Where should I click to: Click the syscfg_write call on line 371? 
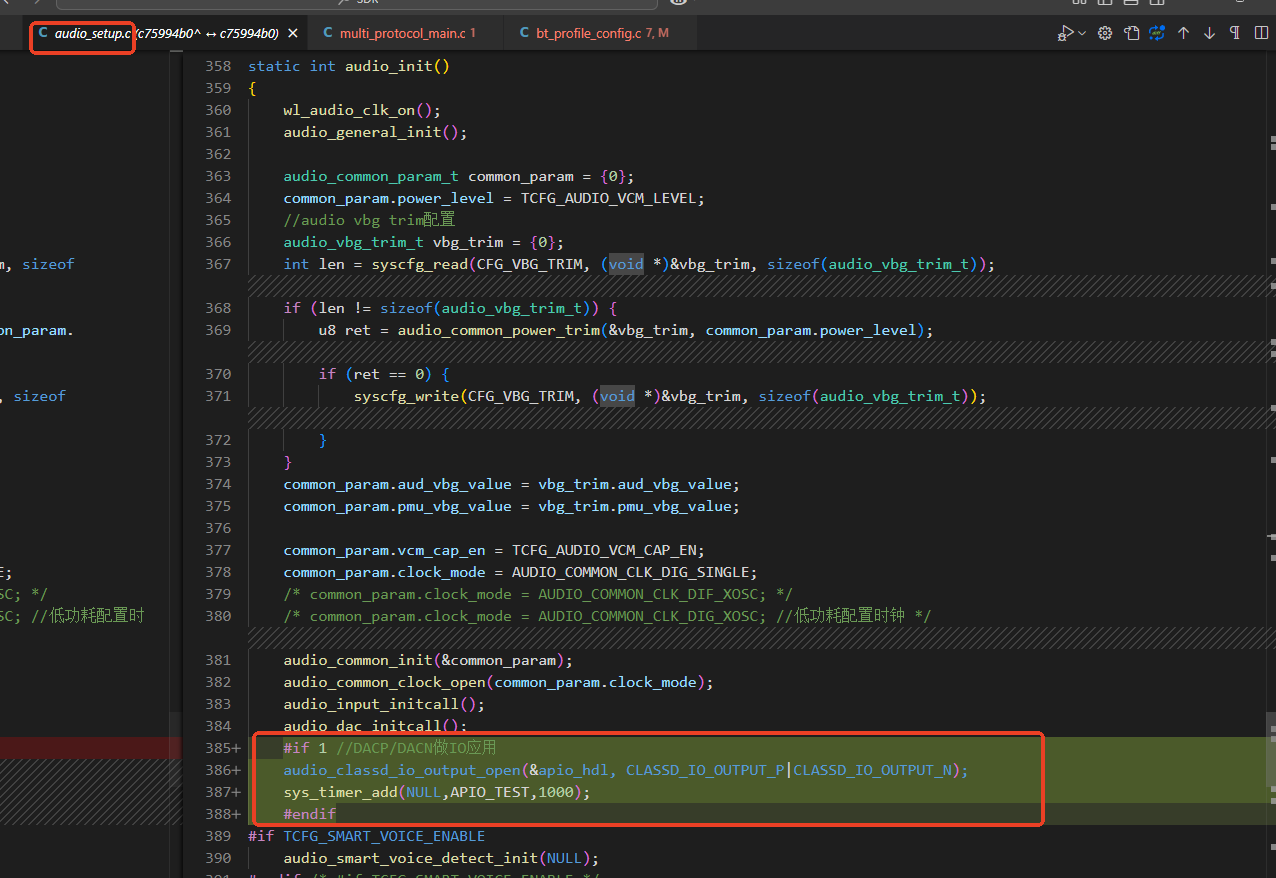click(406, 396)
